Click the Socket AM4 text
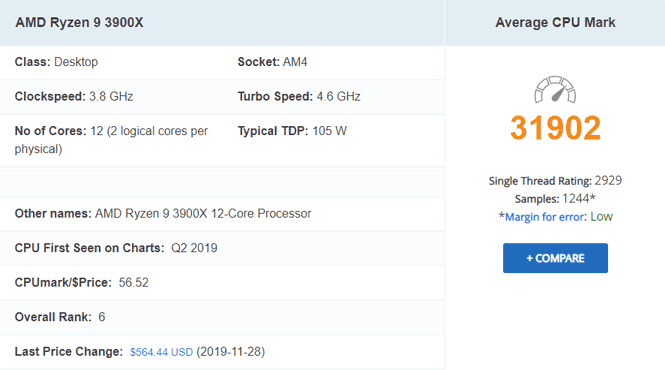The height and width of the screenshot is (370, 665). tap(272, 62)
